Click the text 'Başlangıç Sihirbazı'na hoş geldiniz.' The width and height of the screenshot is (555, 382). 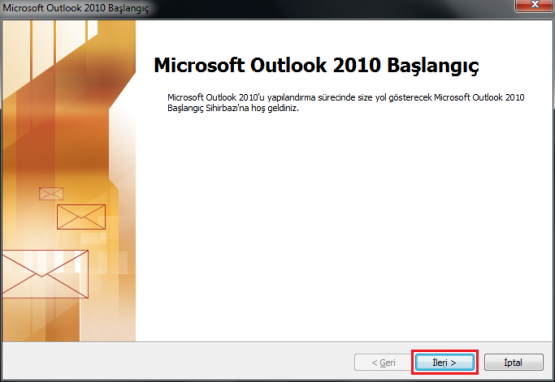tap(233, 108)
